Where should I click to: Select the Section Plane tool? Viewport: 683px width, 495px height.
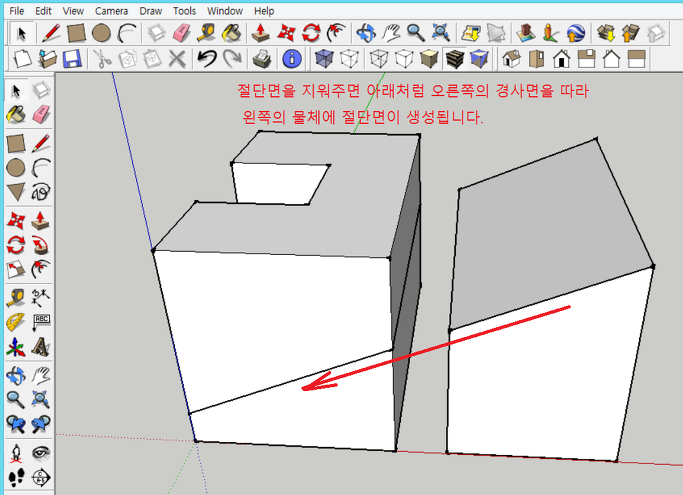[41, 478]
